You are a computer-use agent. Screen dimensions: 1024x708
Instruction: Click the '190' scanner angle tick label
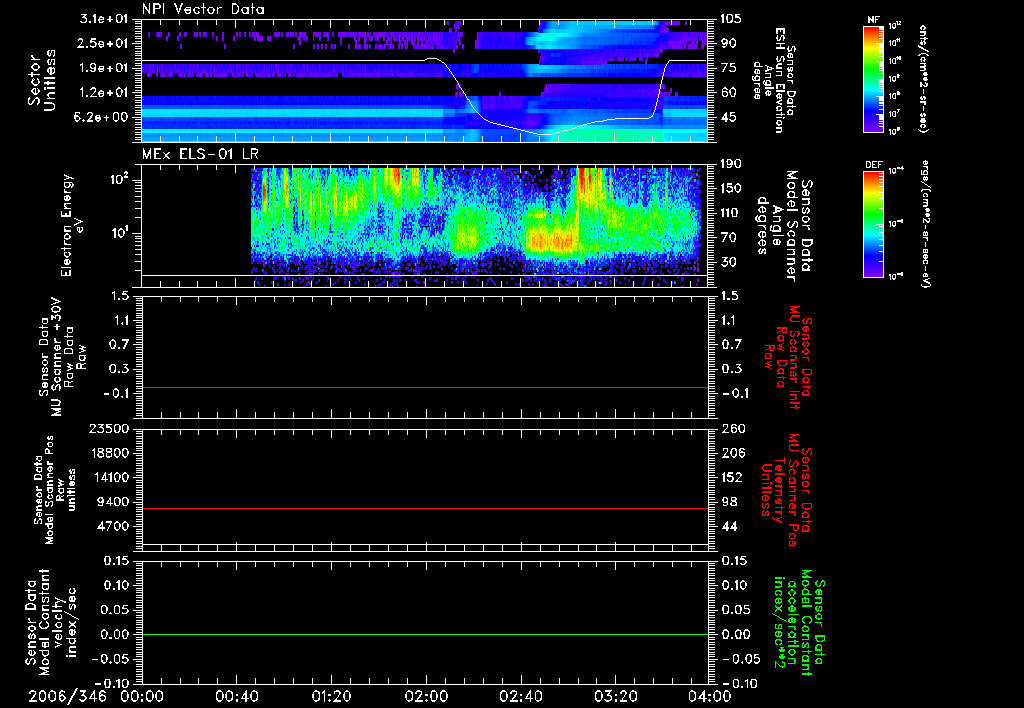tap(732, 164)
